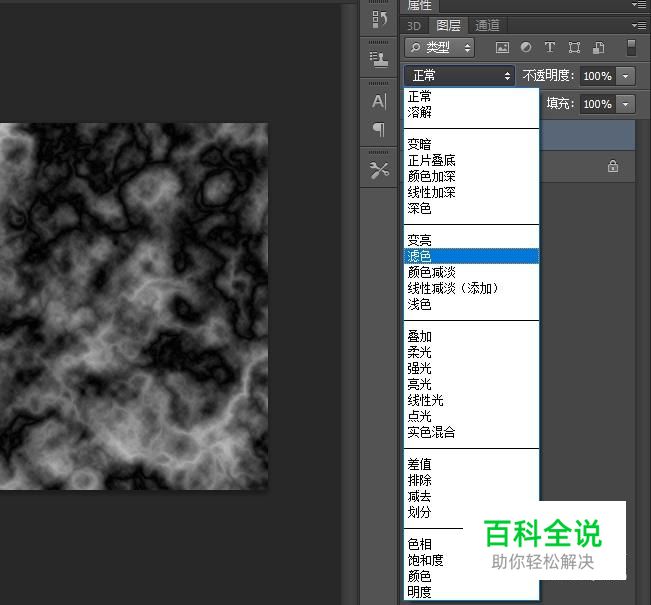Open the History panel icon

click(x=379, y=18)
